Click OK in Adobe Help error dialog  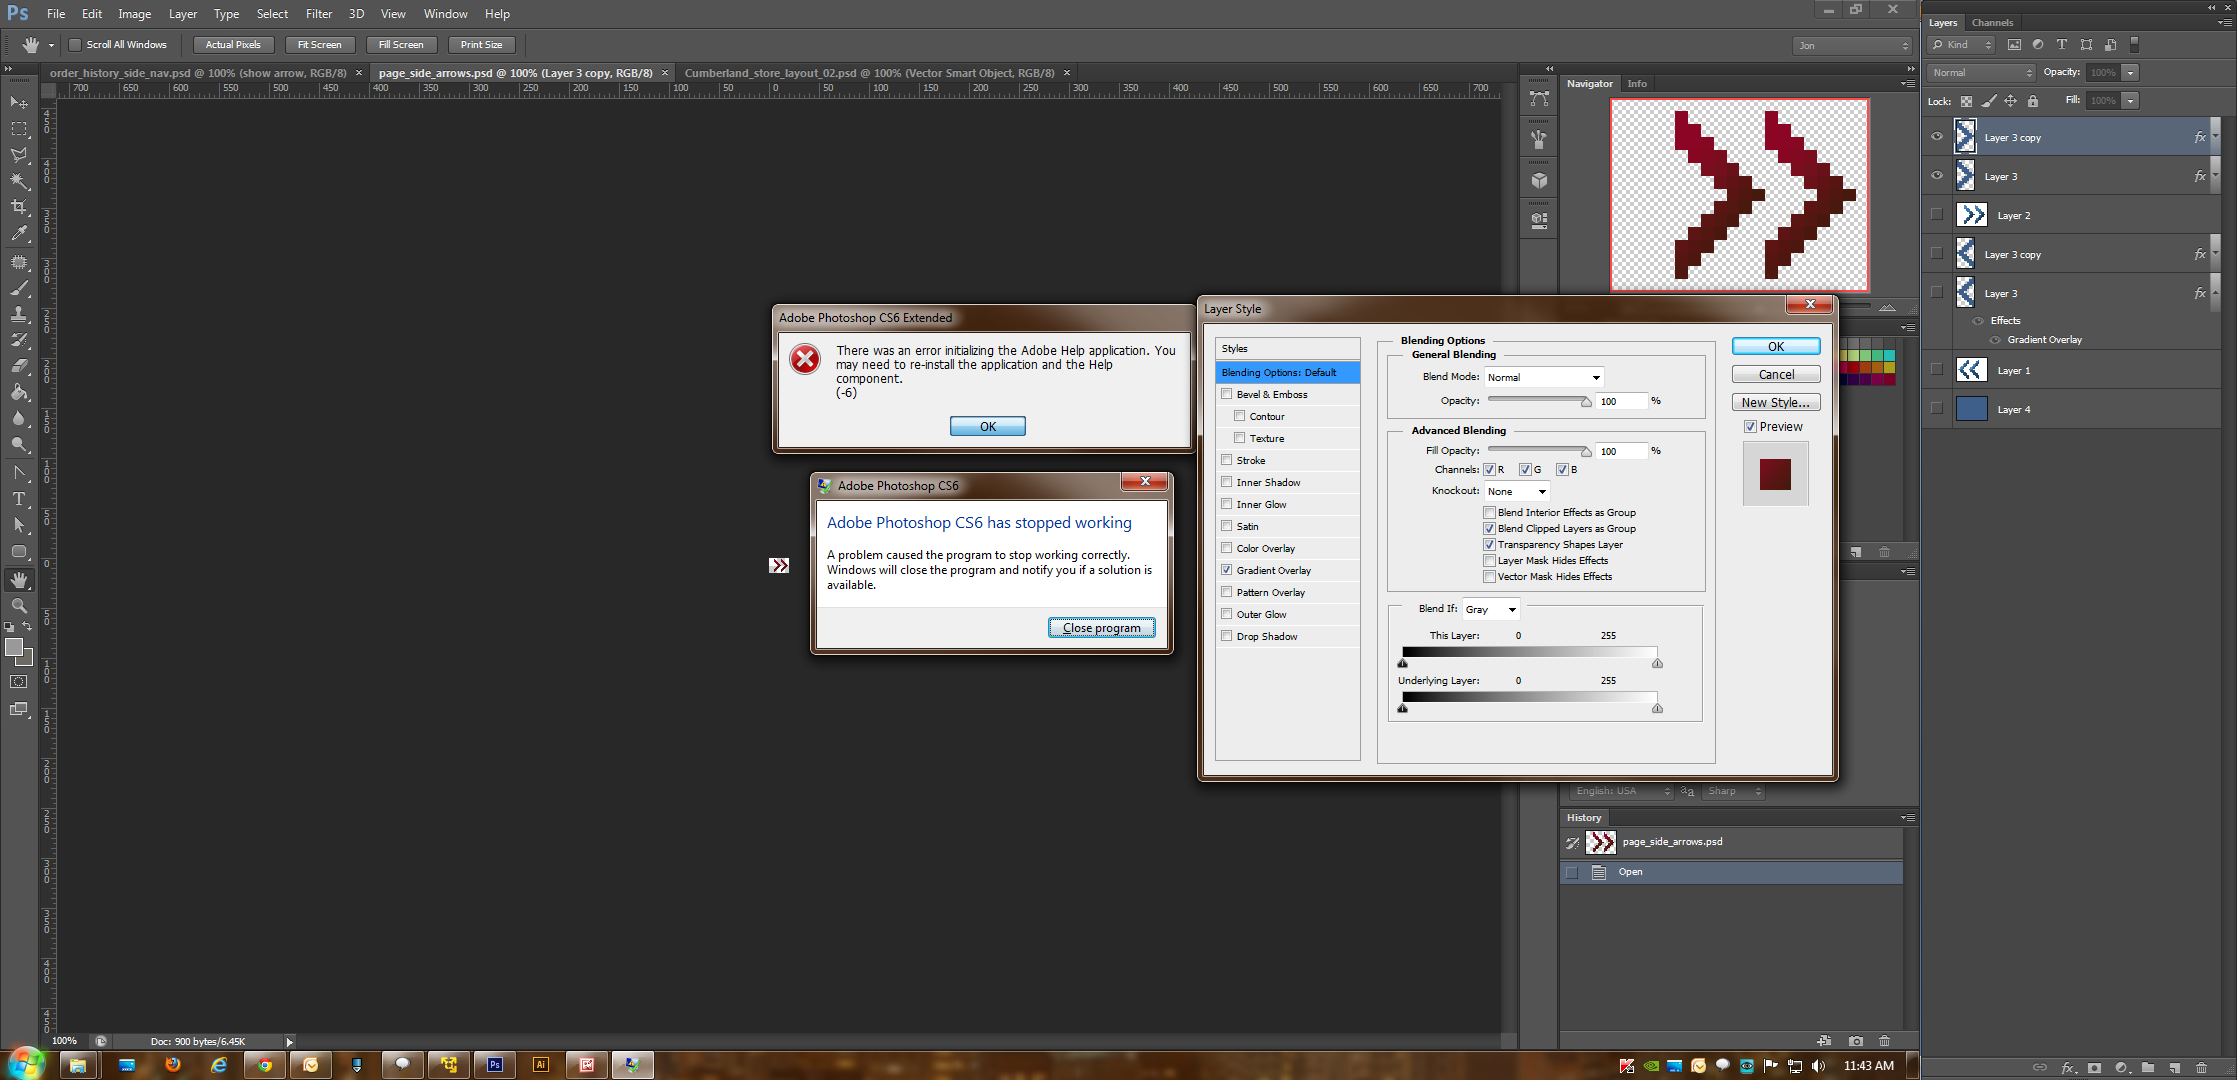tap(987, 427)
